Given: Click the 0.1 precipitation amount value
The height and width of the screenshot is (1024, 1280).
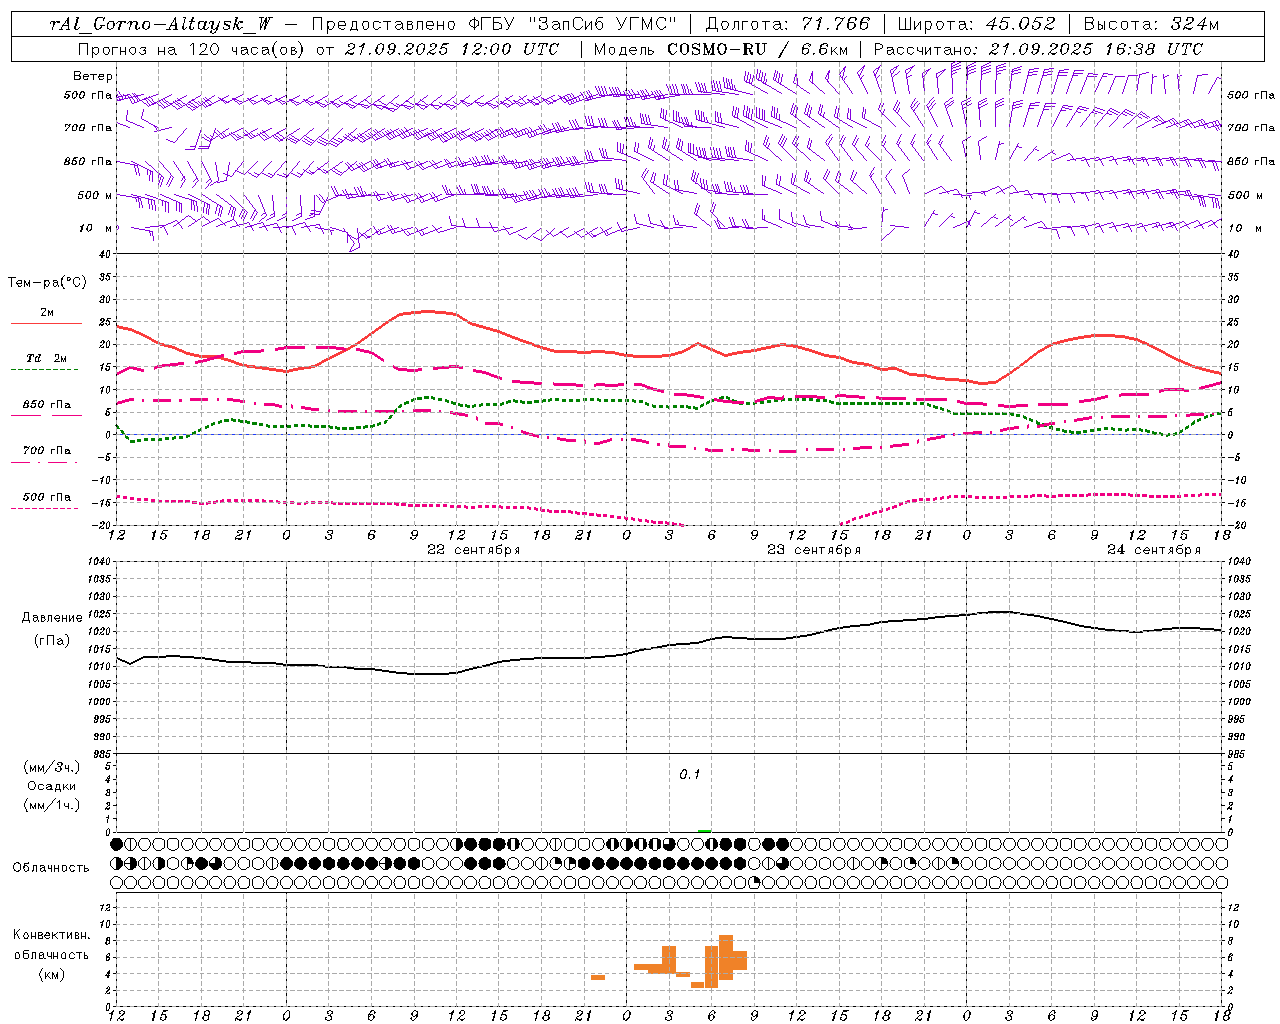Looking at the screenshot, I should (690, 775).
